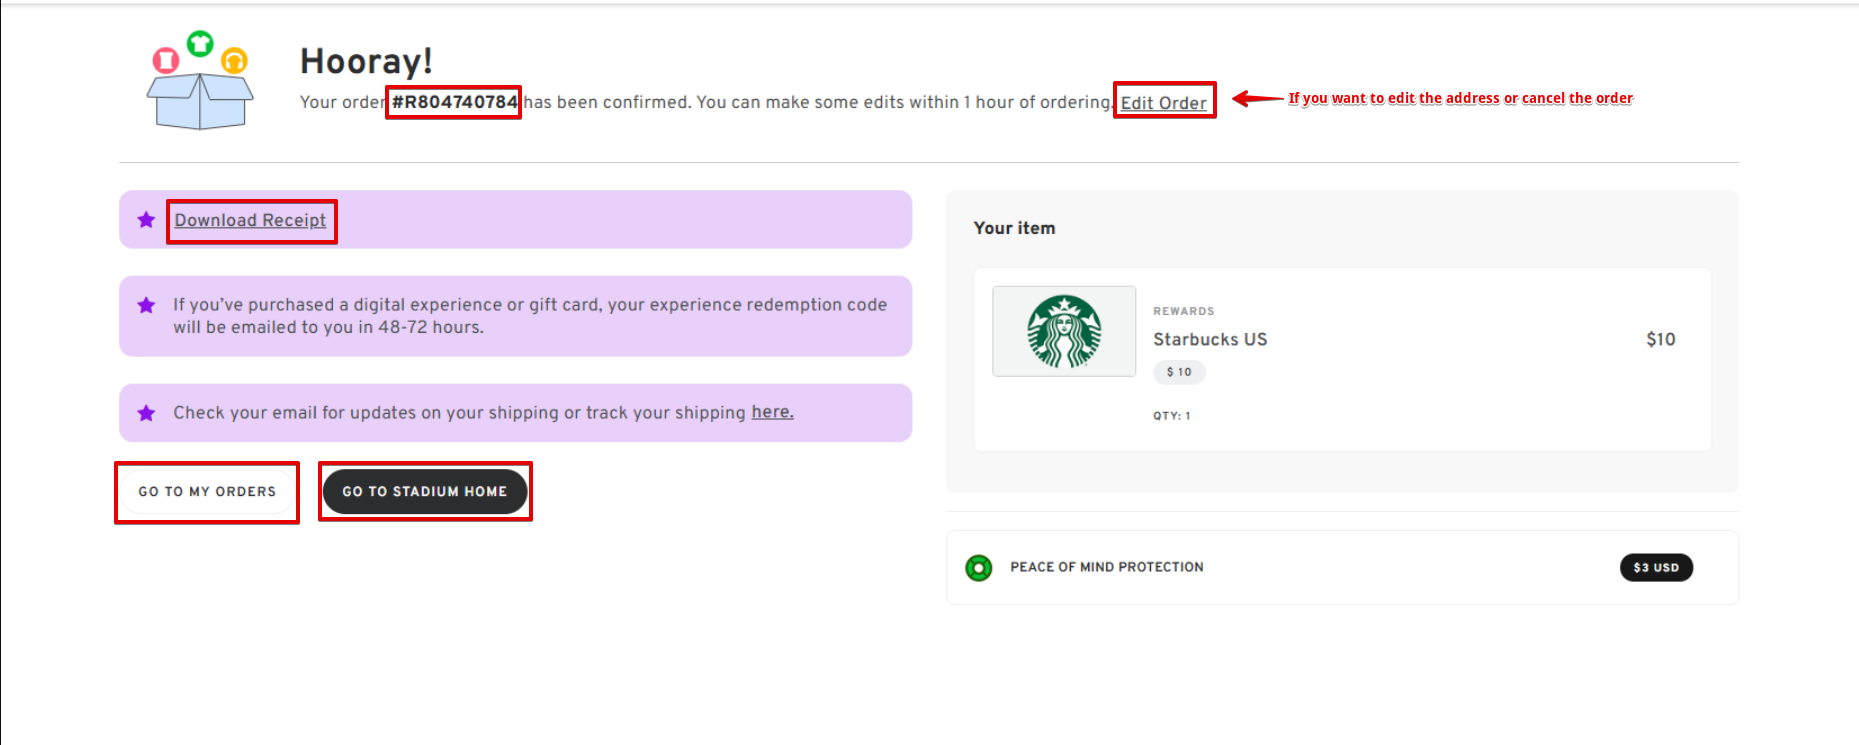
Task: Click the Hooray! heading
Action: click(x=366, y=62)
